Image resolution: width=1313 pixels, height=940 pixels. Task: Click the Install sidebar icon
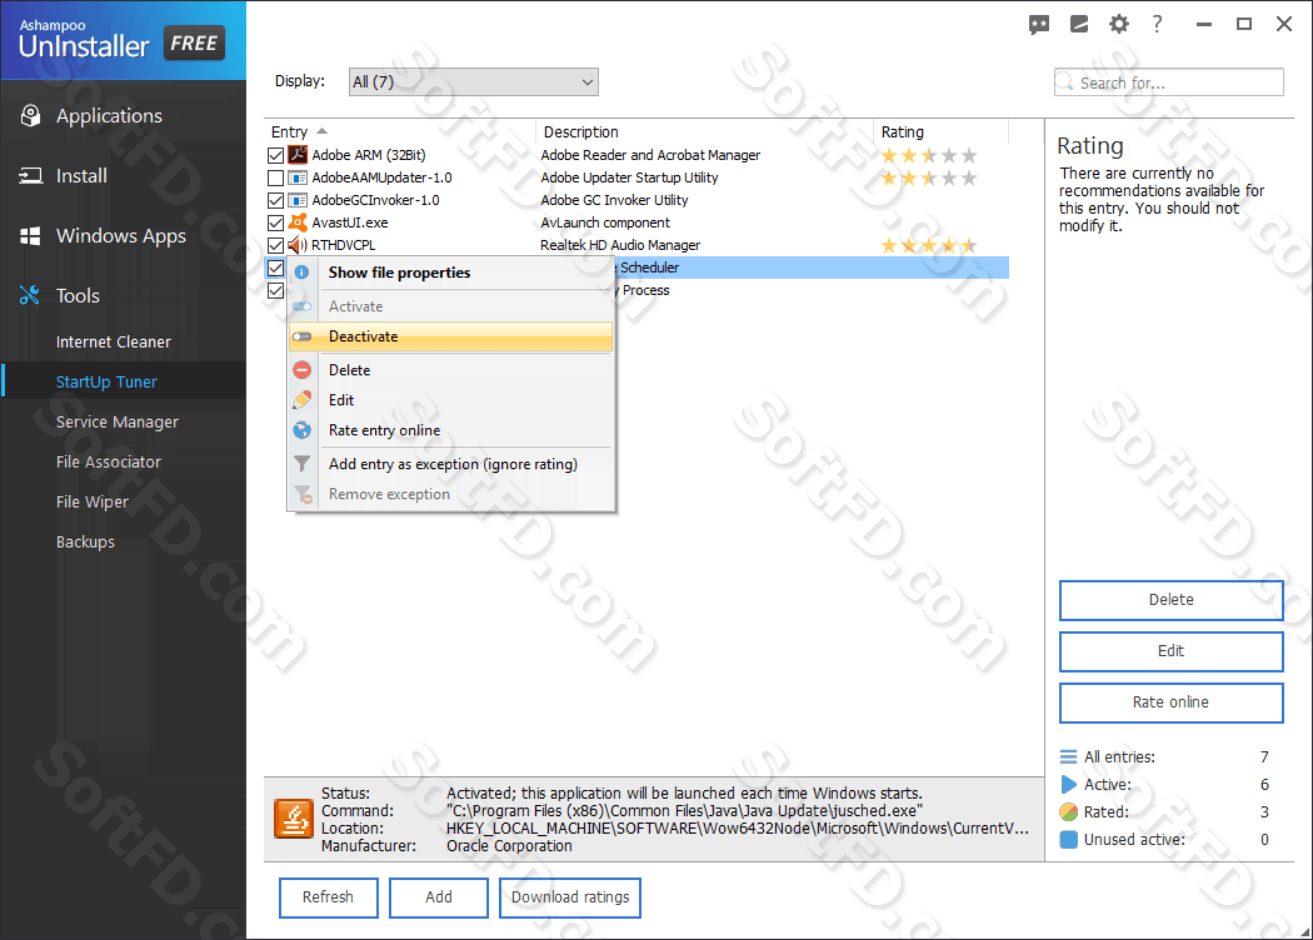point(31,176)
